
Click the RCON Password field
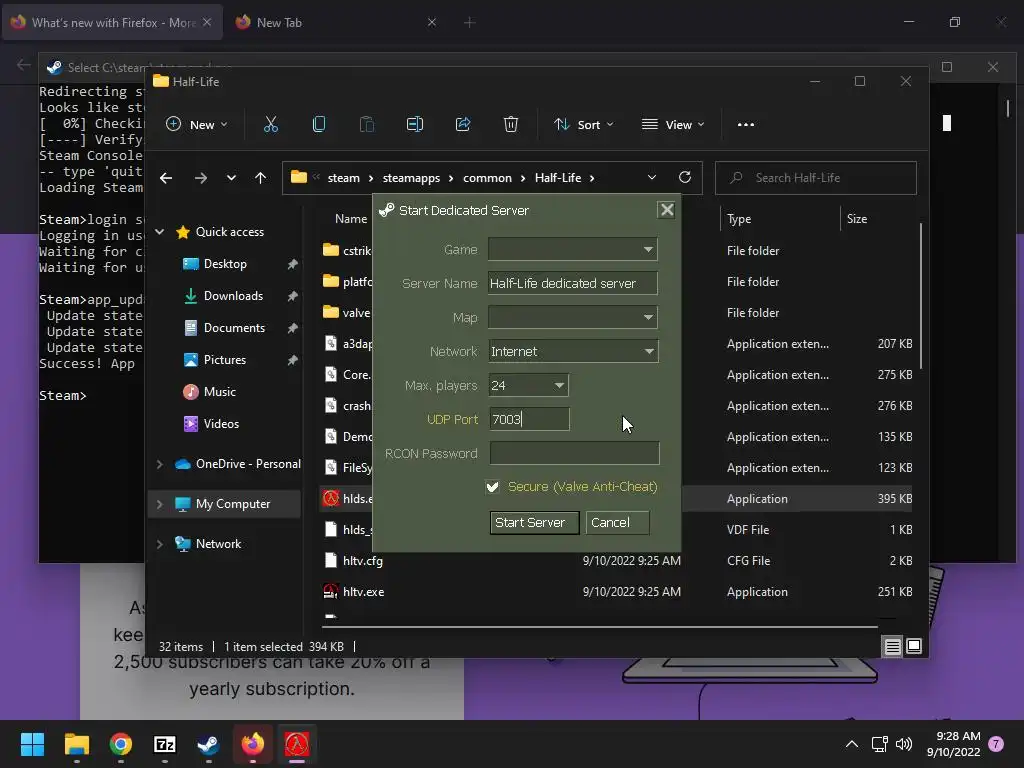(x=575, y=453)
